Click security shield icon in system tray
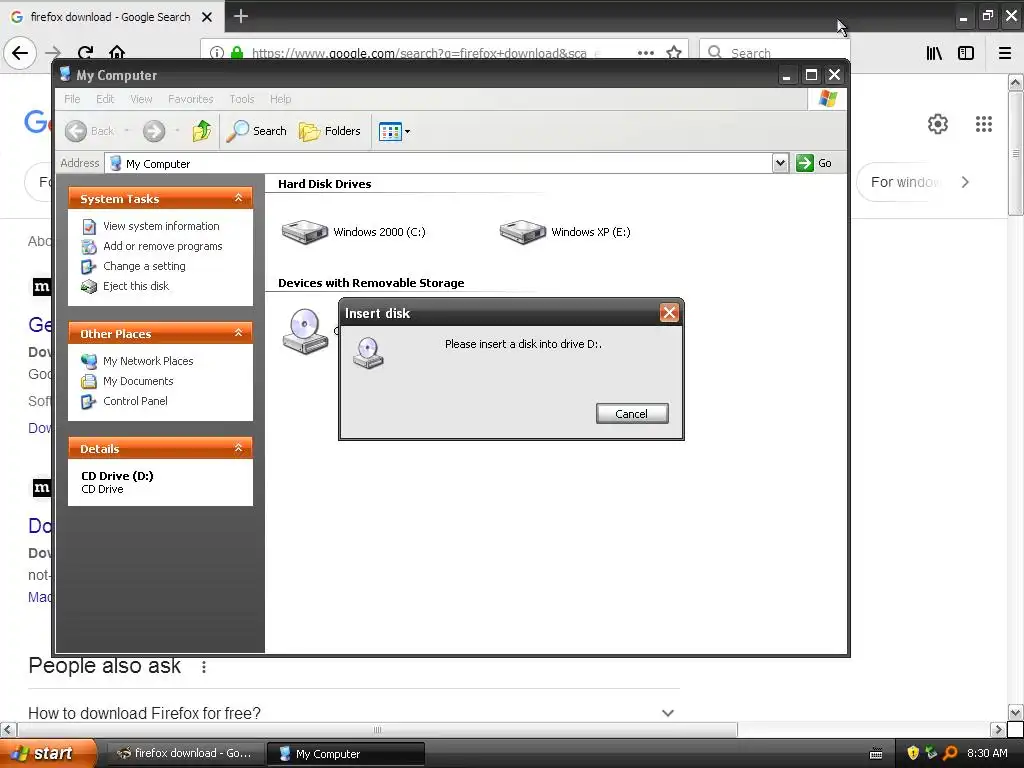The width and height of the screenshot is (1024, 768). (913, 753)
